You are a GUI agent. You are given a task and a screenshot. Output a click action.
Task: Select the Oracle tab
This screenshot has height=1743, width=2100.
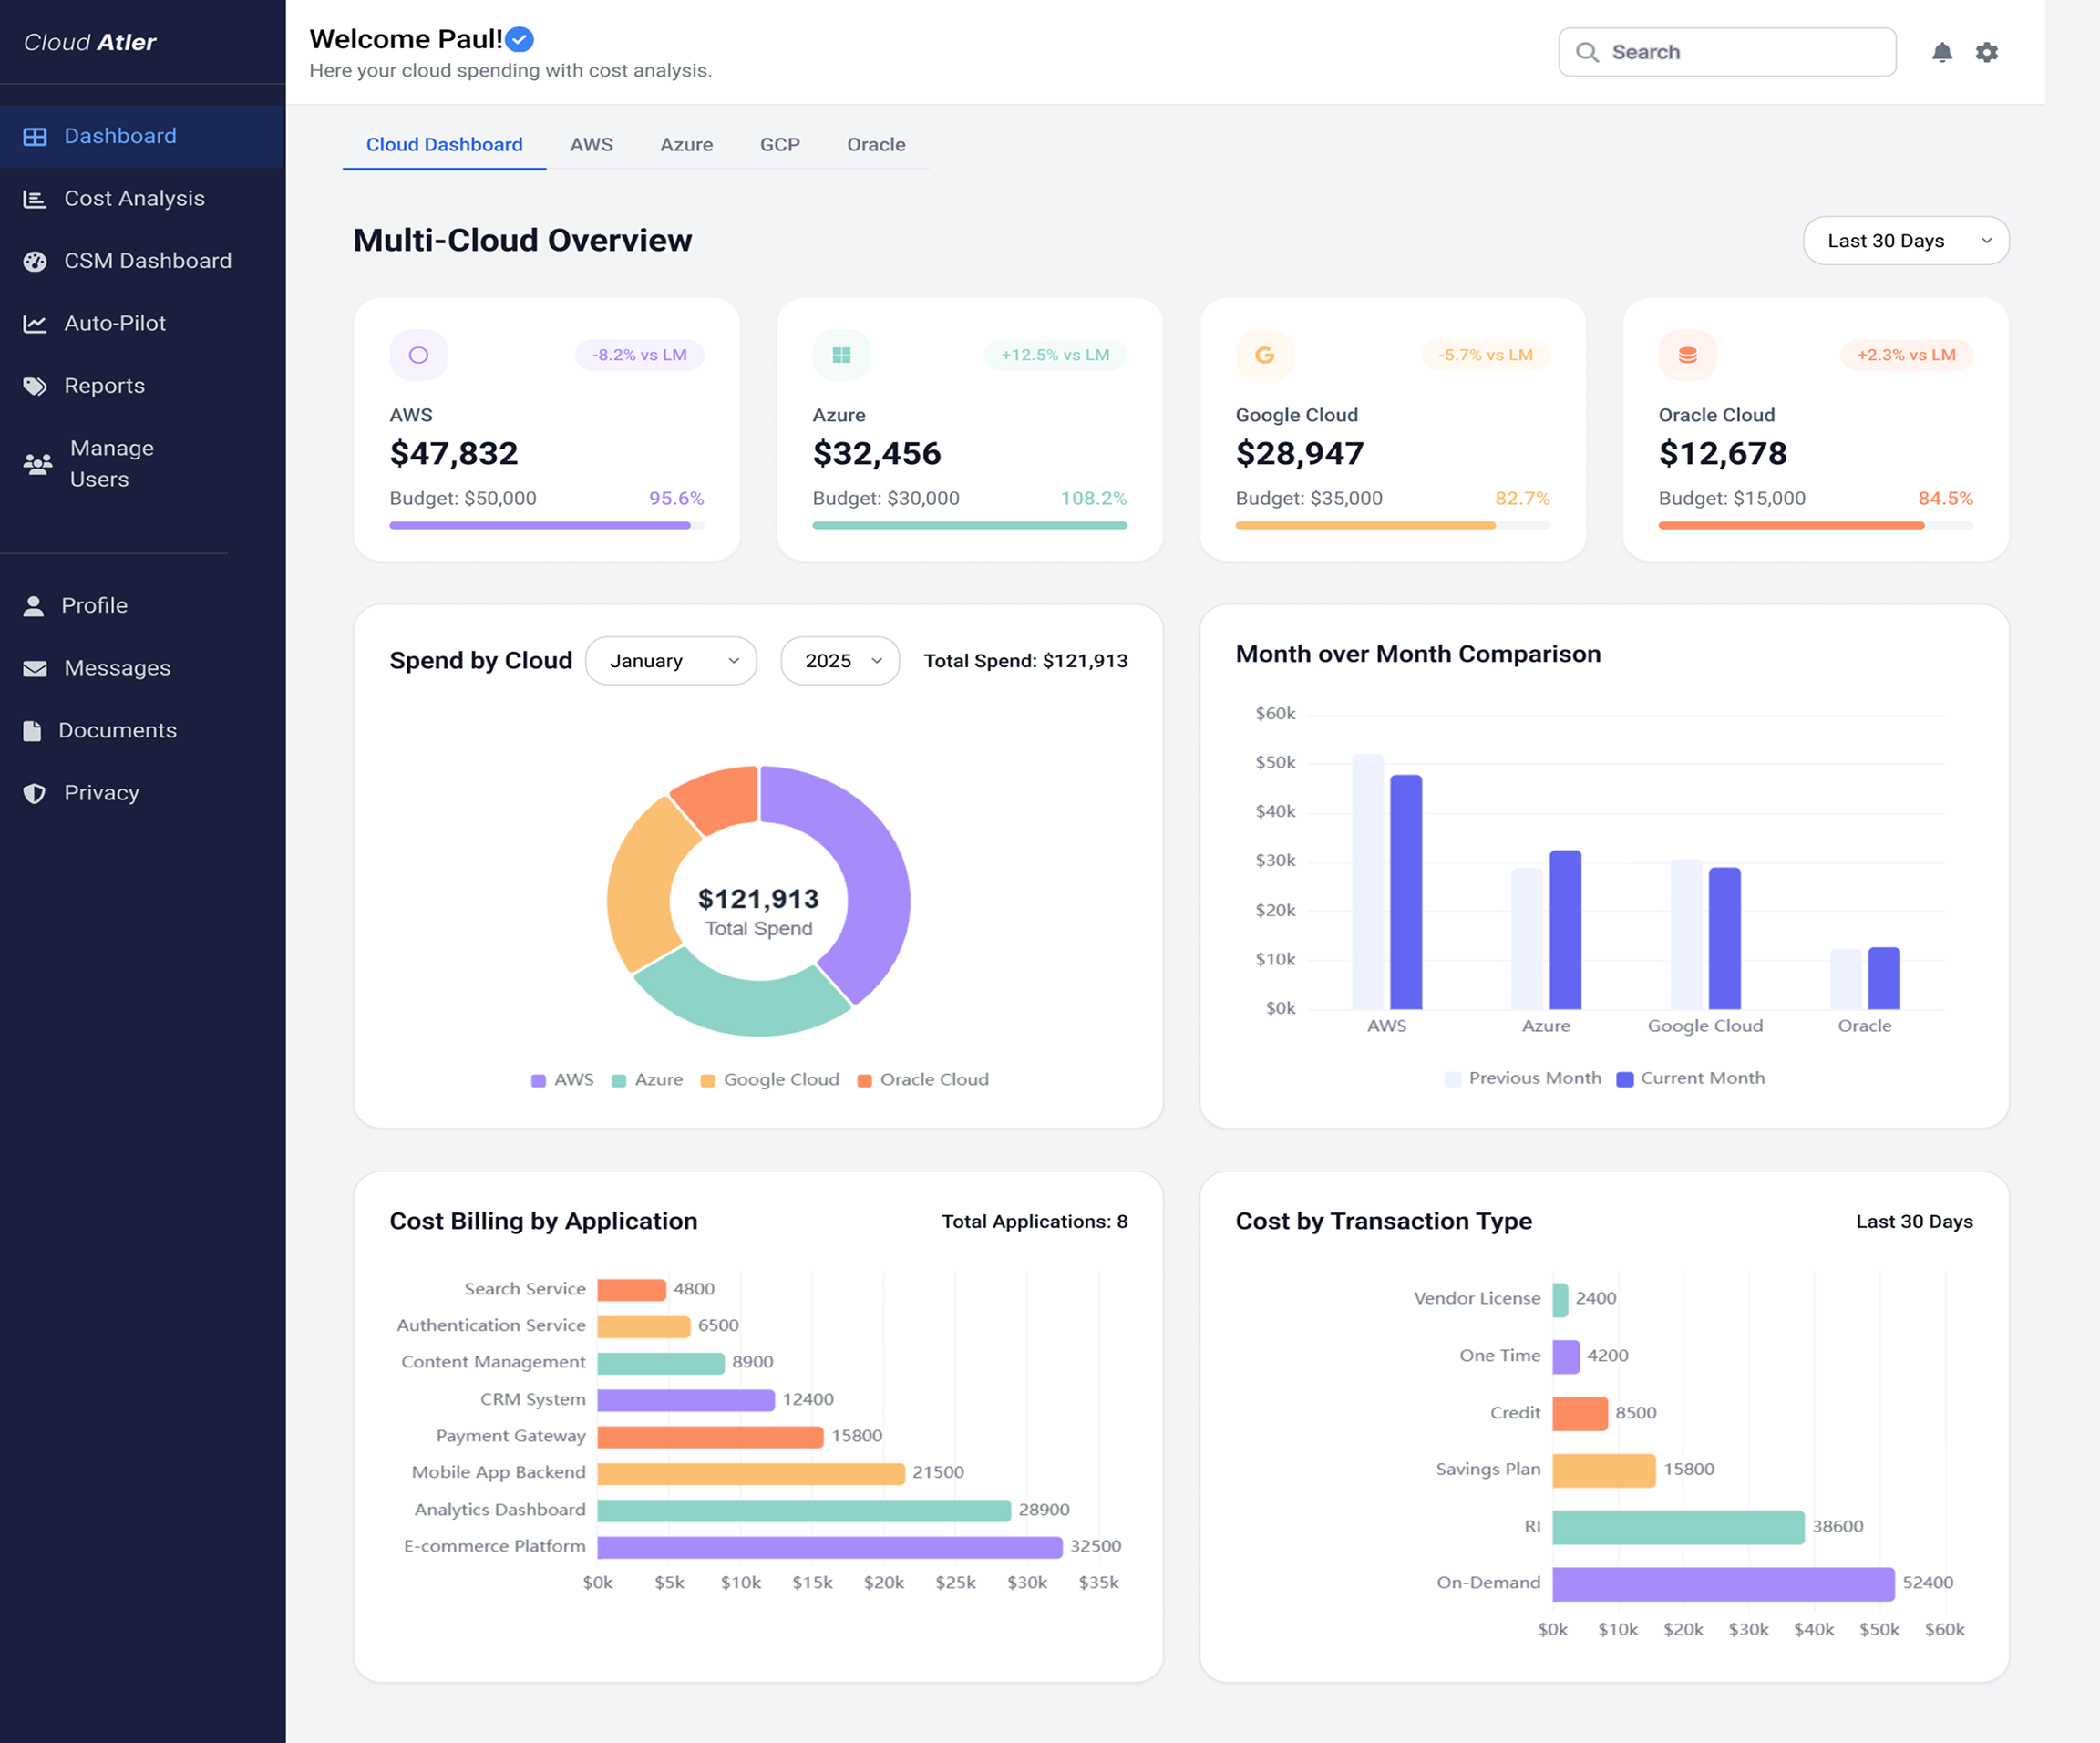[x=876, y=144]
